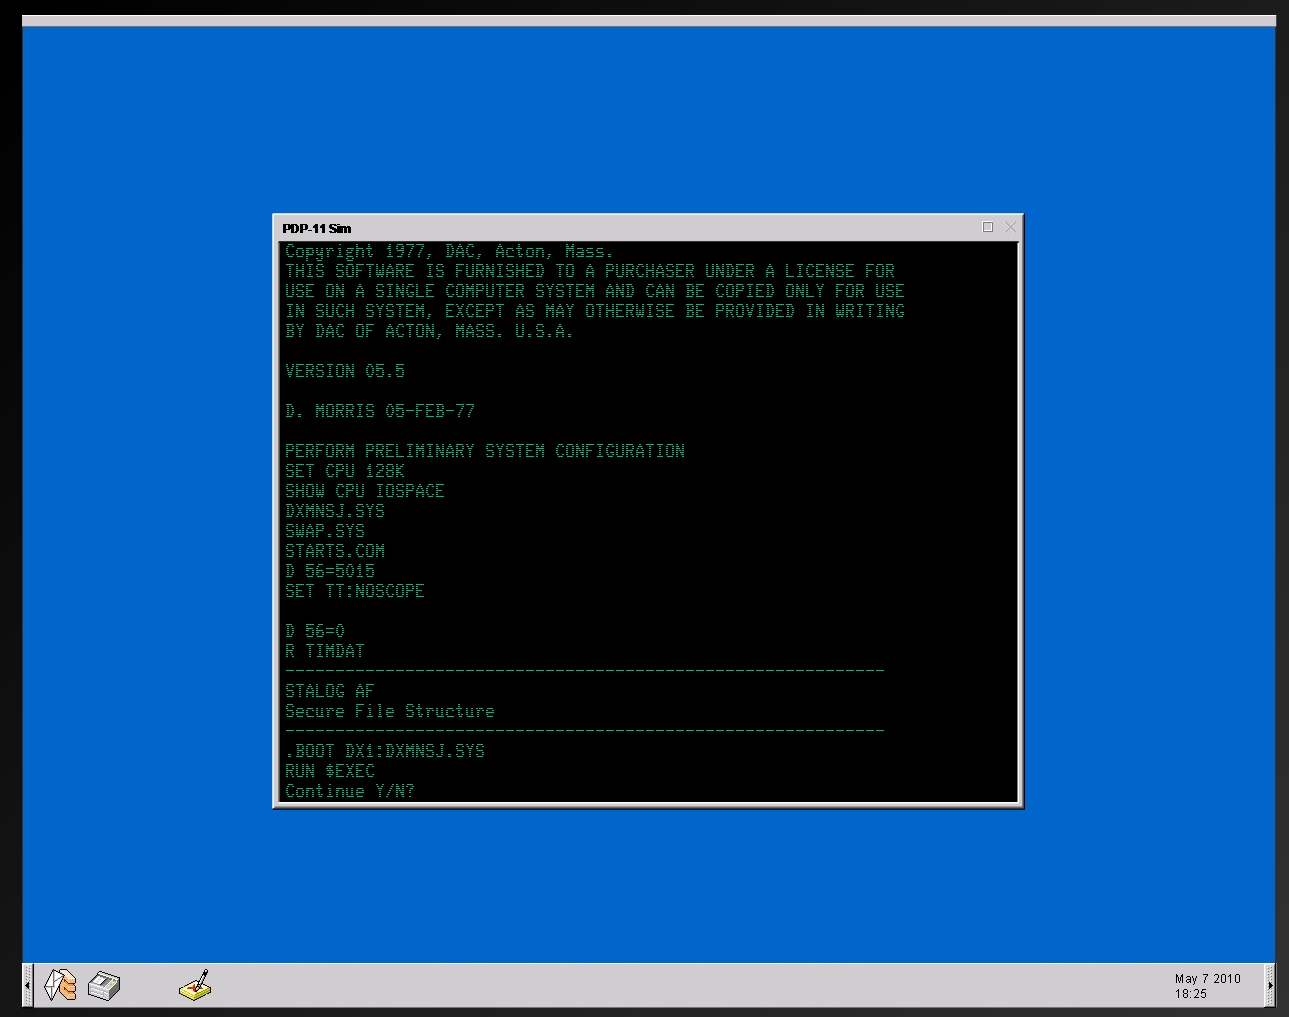Screen dimensions: 1289x1017
Task: Click the 'SET TT:NOSCOPE' line
Action: [x=355, y=591]
